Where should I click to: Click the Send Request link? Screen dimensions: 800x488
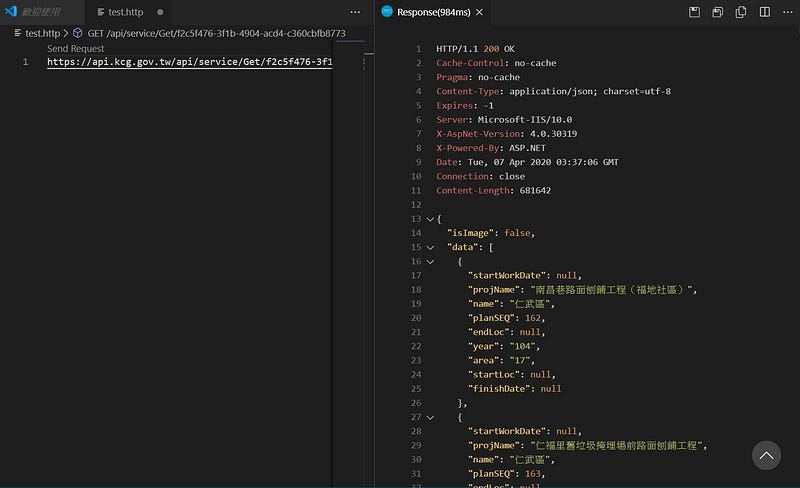75,48
